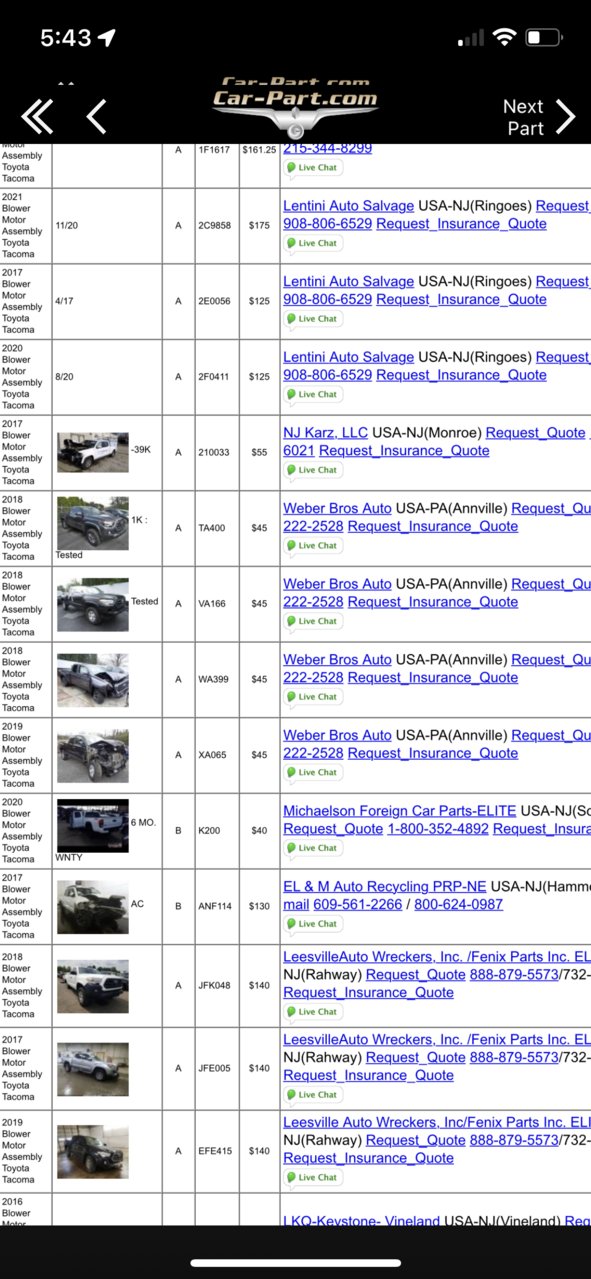
Task: View photo for stock WA399 Tacoma
Action: click(93, 680)
